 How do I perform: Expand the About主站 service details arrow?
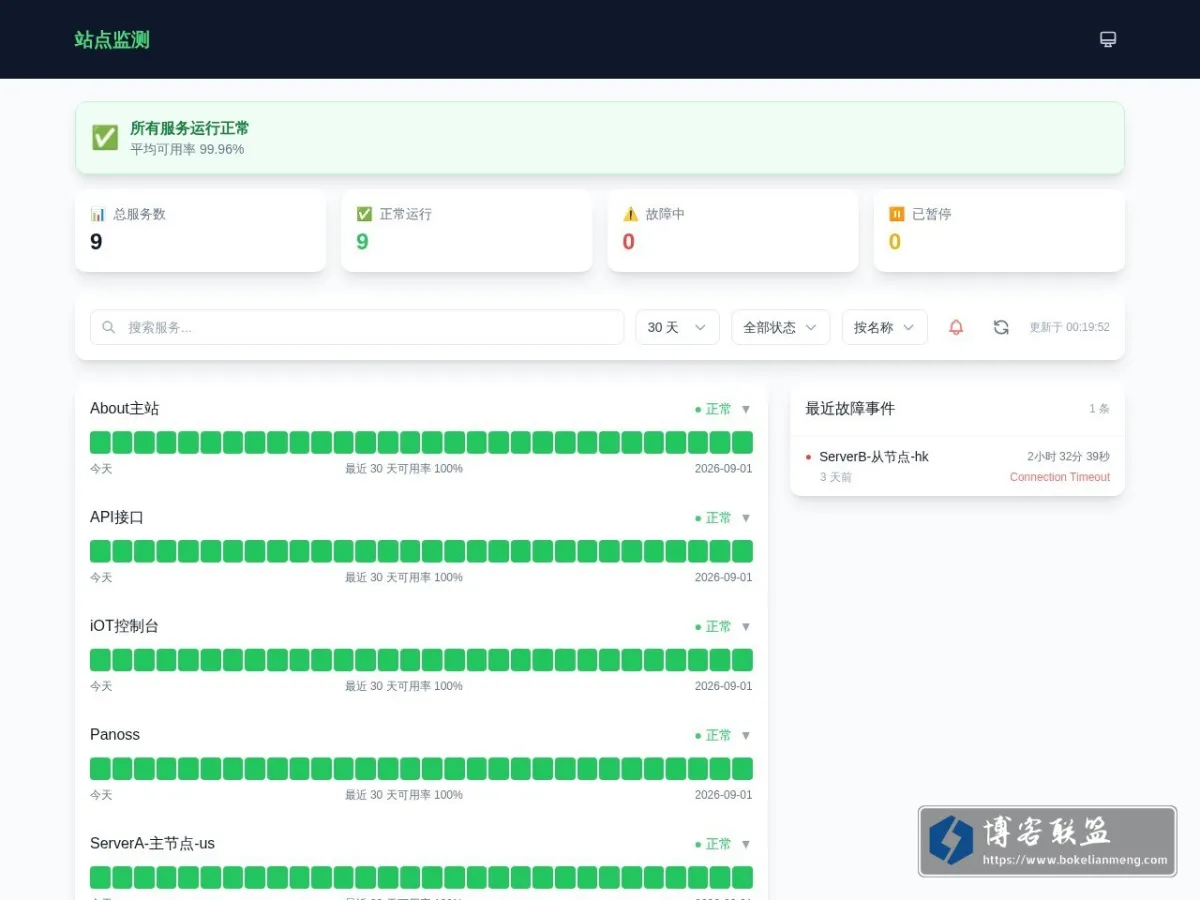pyautogui.click(x=745, y=409)
